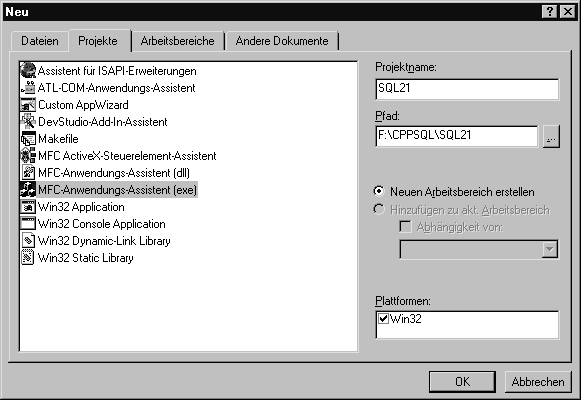Image resolution: width=581 pixels, height=400 pixels.
Task: Choose the Custom AppWizard icon
Action: [x=28, y=105]
